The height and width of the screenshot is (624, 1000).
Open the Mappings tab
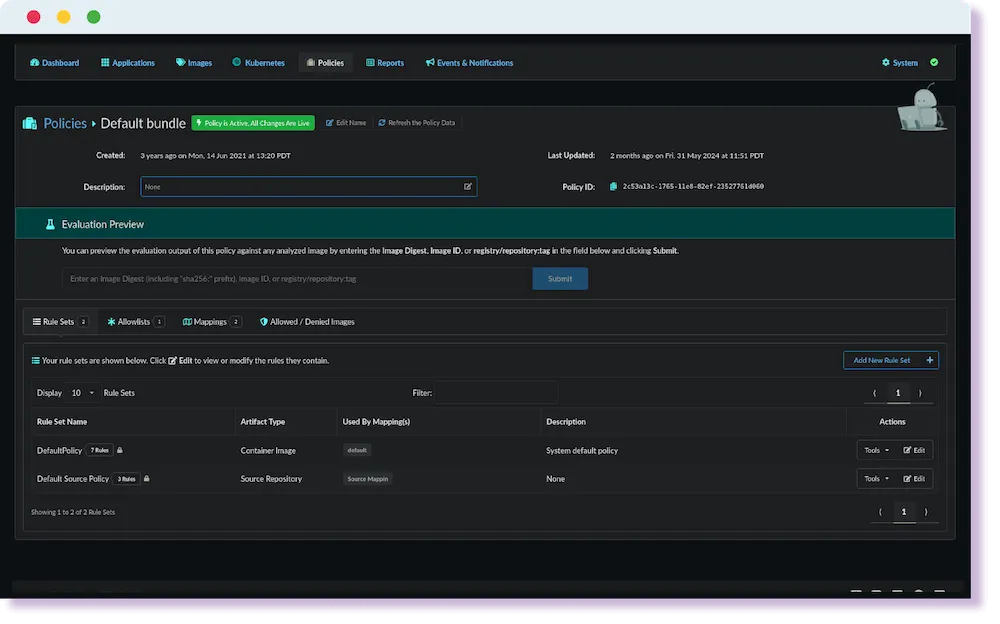coord(210,322)
